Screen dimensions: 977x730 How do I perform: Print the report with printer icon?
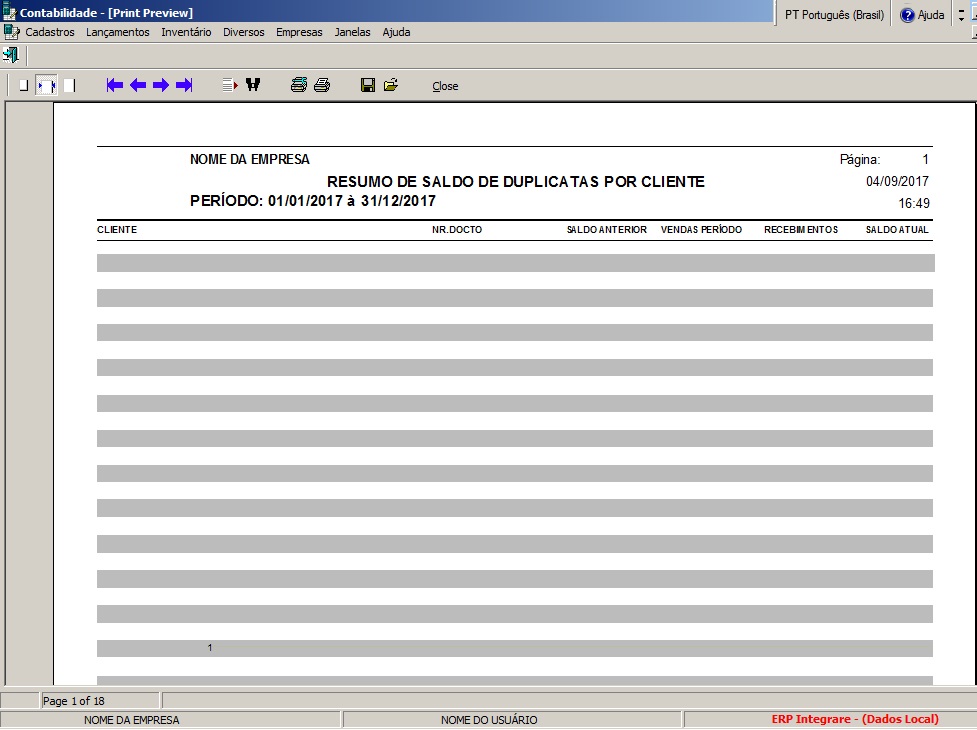(x=321, y=86)
